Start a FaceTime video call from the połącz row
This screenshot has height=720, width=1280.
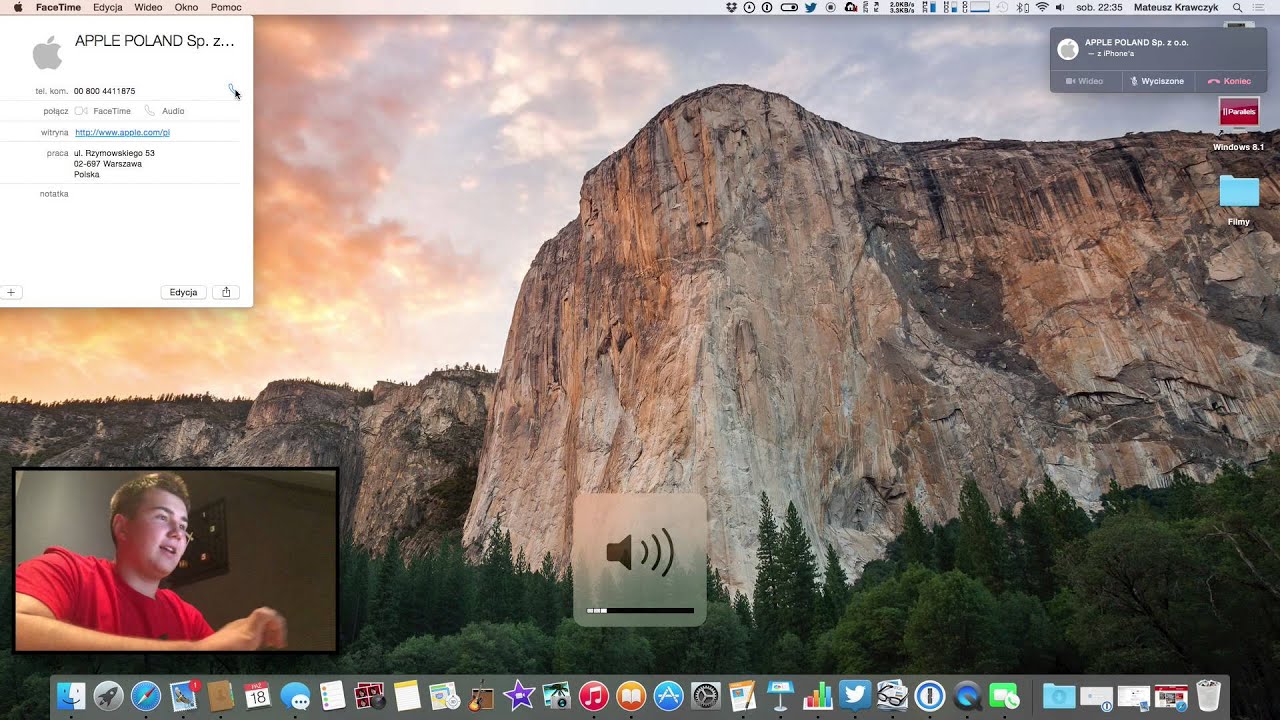tap(103, 111)
